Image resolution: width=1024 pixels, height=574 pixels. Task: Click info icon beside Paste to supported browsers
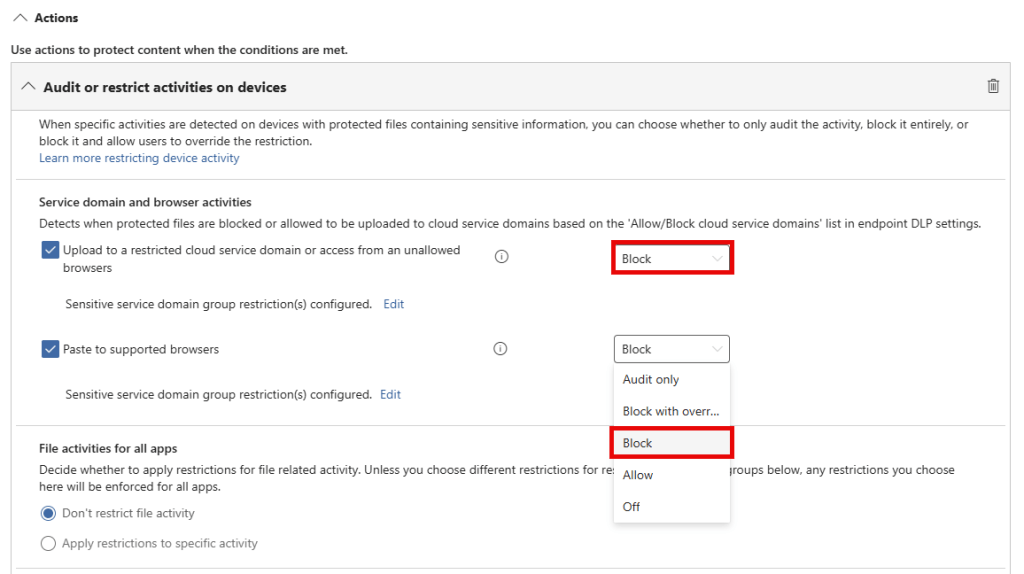(x=501, y=349)
